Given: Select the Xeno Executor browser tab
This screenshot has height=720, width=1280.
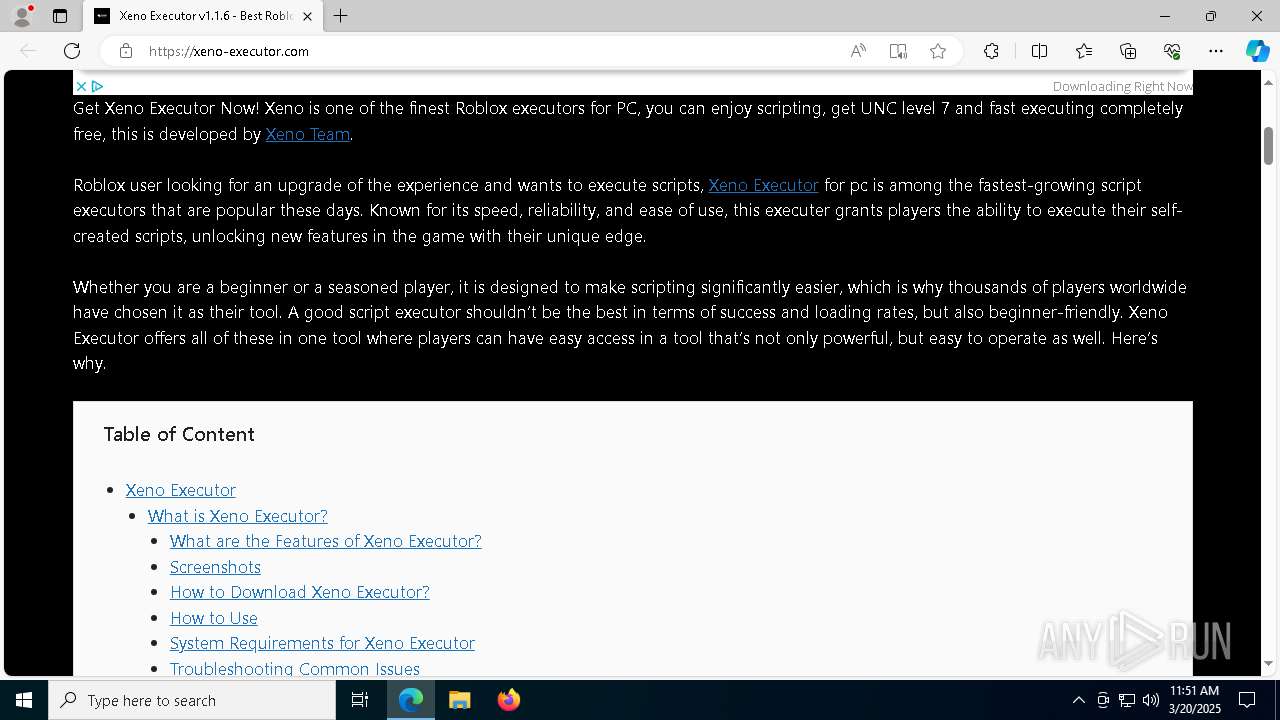Looking at the screenshot, I should coord(204,16).
